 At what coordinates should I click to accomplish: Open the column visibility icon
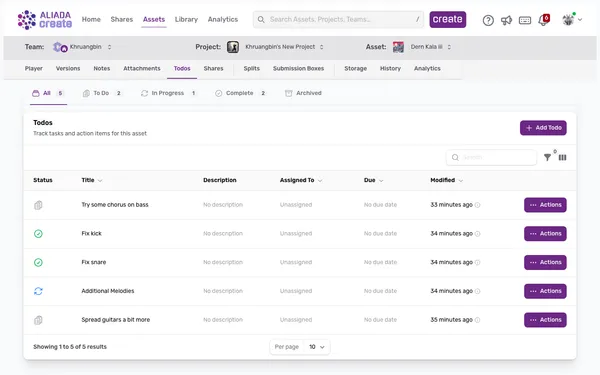point(562,157)
